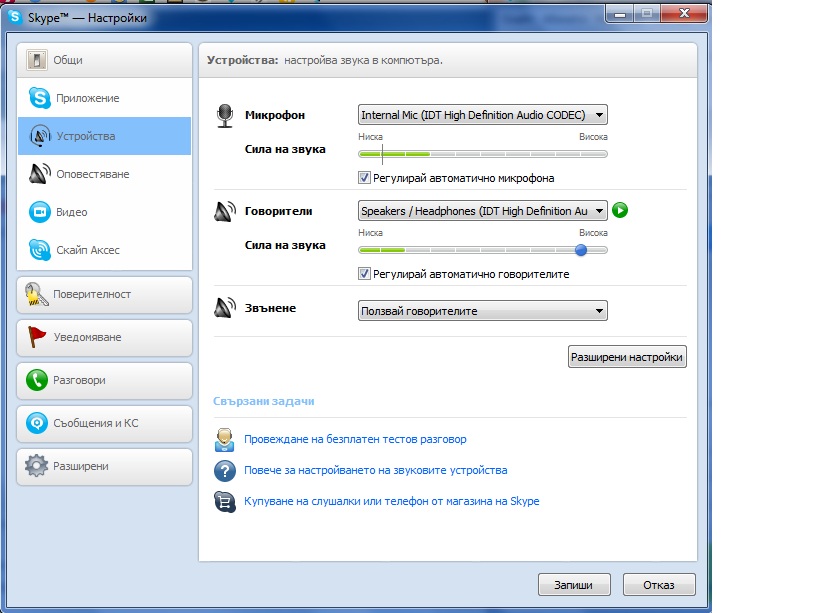The height and width of the screenshot is (613, 819).
Task: Click the Skype logo icon beside Приложение
Action: (40, 98)
